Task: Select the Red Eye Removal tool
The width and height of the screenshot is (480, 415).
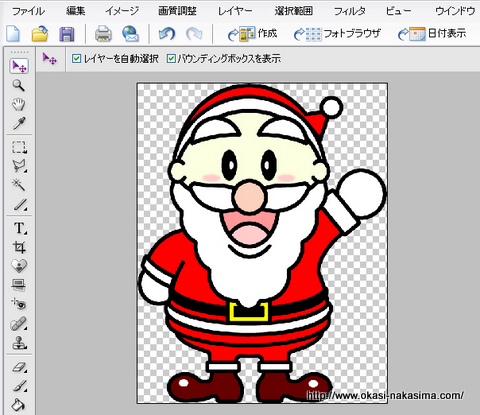Action: point(19,303)
